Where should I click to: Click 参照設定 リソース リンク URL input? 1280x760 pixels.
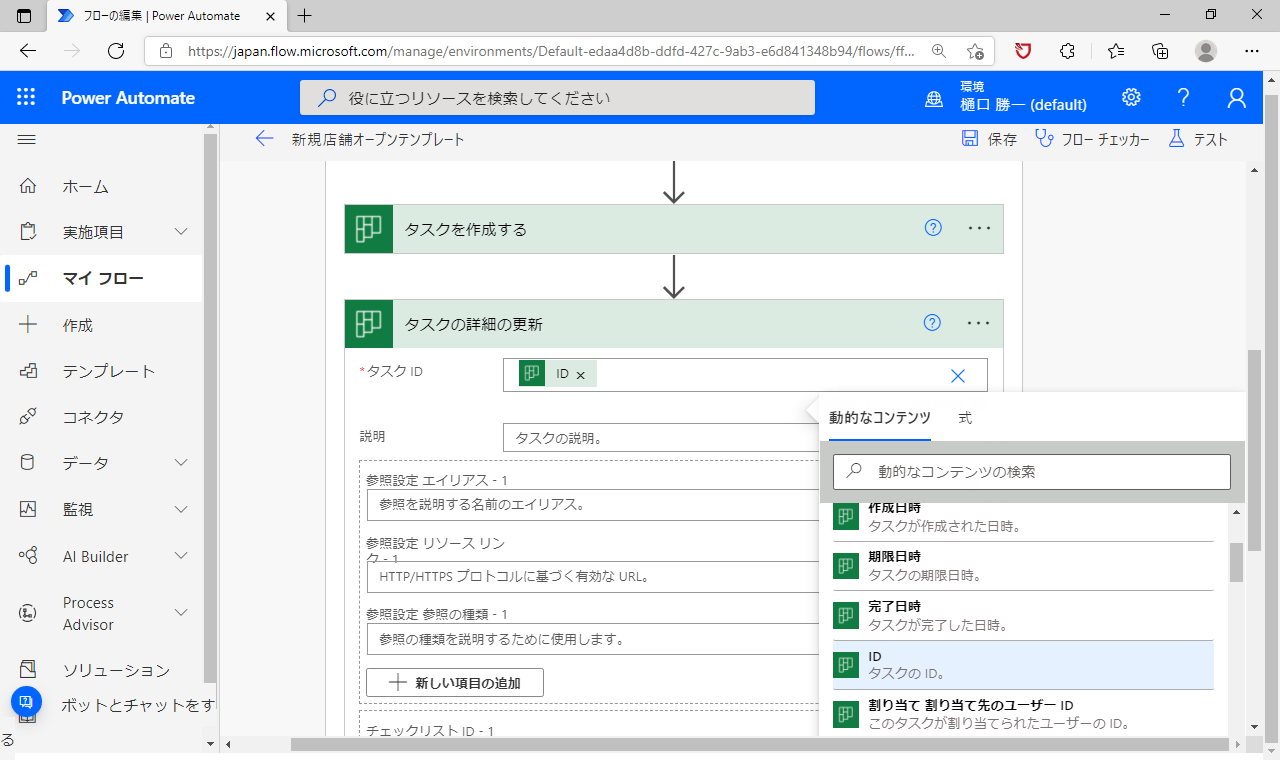coord(593,577)
